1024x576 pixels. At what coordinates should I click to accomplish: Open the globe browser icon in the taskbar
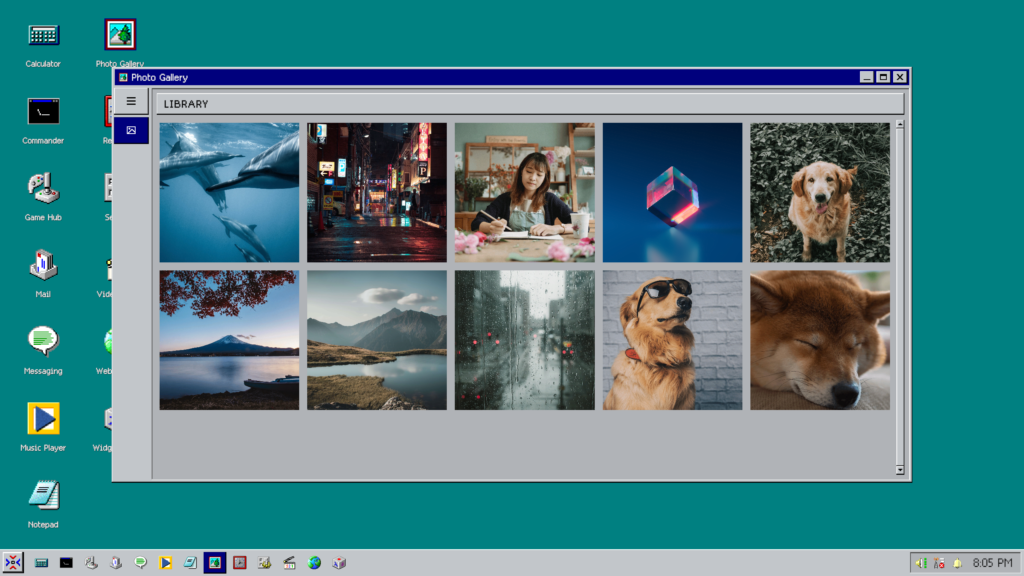(x=313, y=562)
